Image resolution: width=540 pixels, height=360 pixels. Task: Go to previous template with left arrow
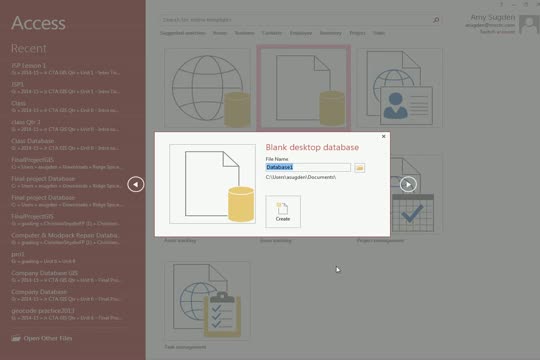click(136, 184)
